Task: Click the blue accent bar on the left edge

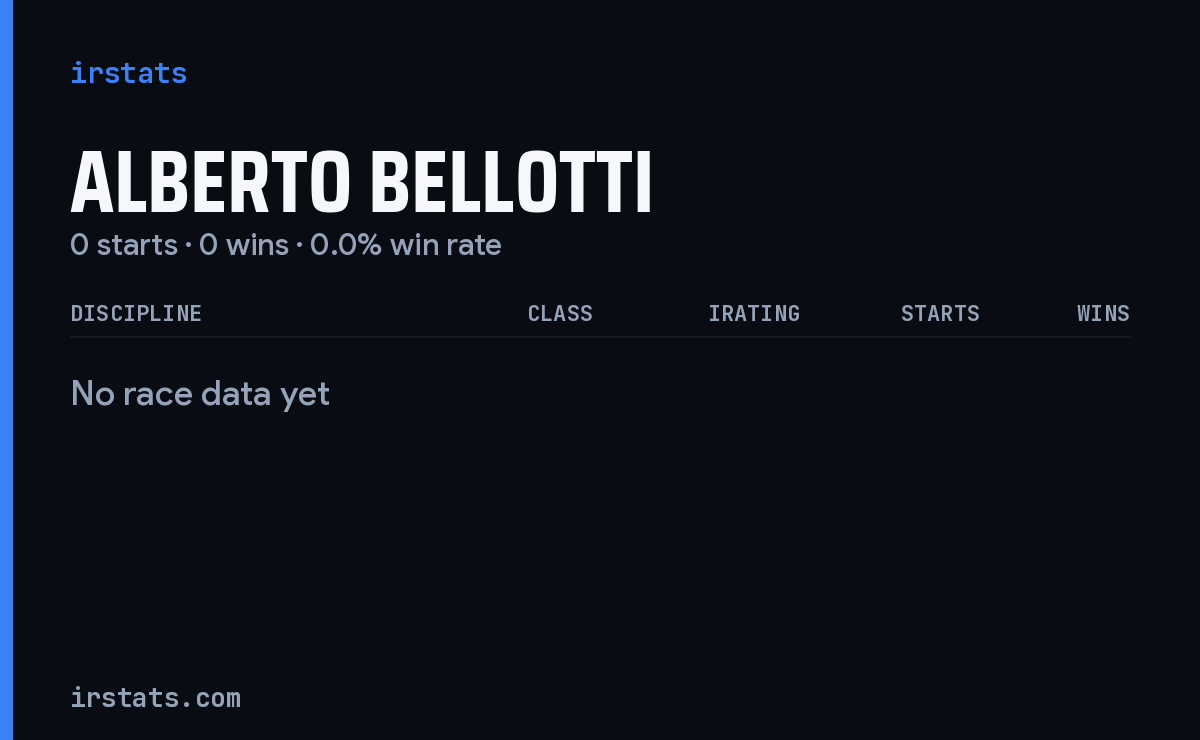Action: click(x=6, y=370)
